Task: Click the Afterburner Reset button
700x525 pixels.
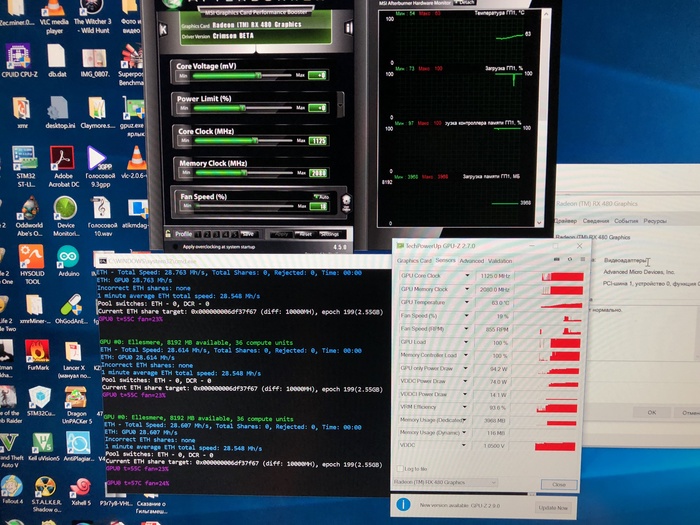Action: click(299, 233)
